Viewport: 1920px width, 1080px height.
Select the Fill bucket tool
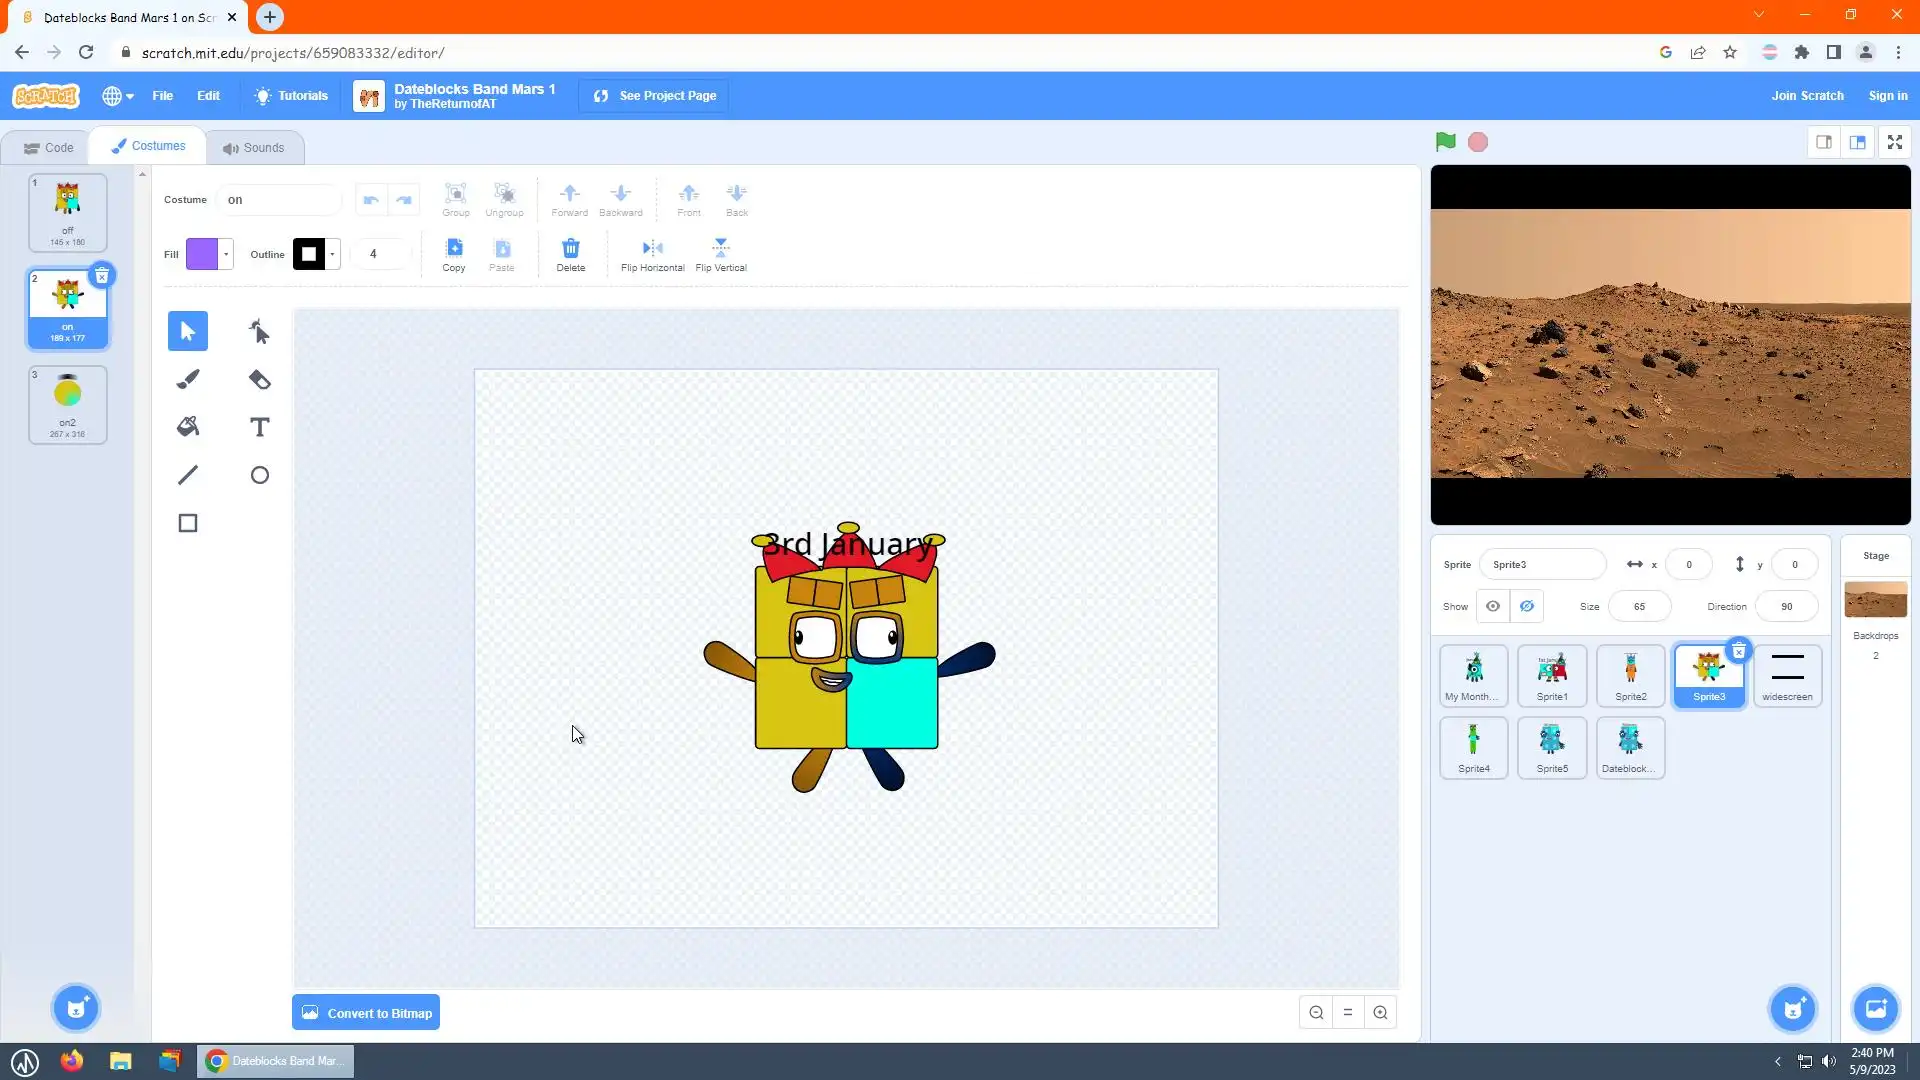188,427
